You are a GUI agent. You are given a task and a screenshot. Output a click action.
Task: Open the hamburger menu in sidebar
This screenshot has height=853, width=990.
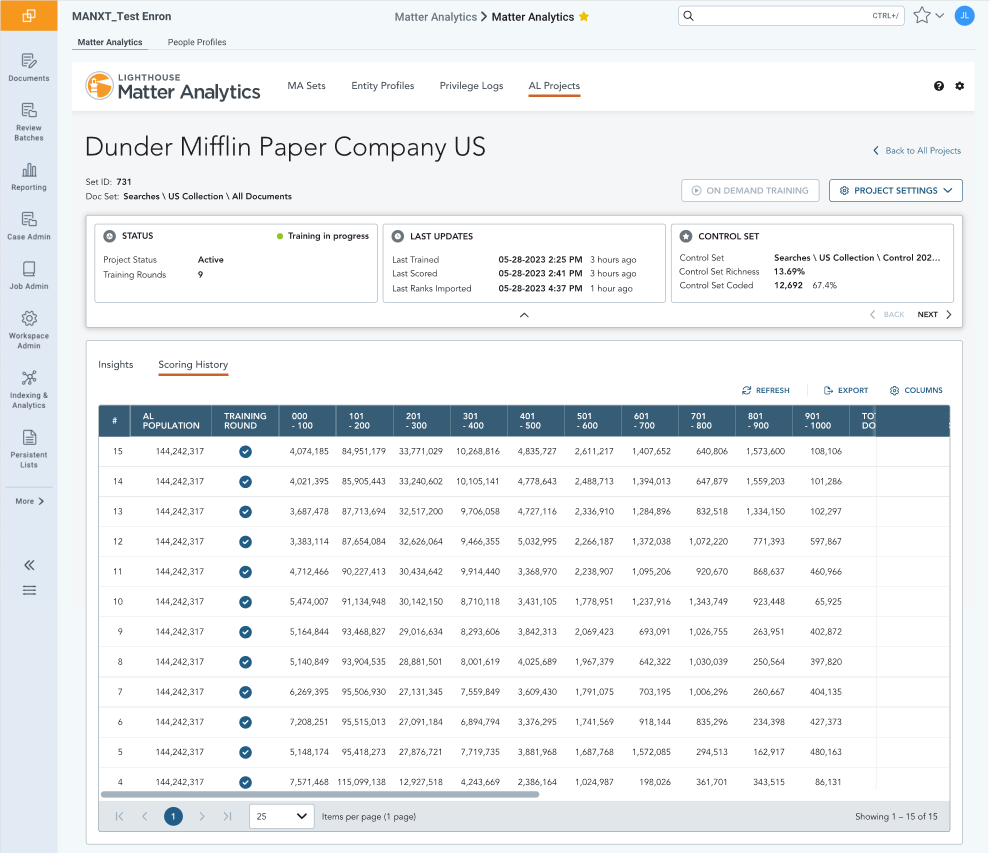tap(29, 590)
